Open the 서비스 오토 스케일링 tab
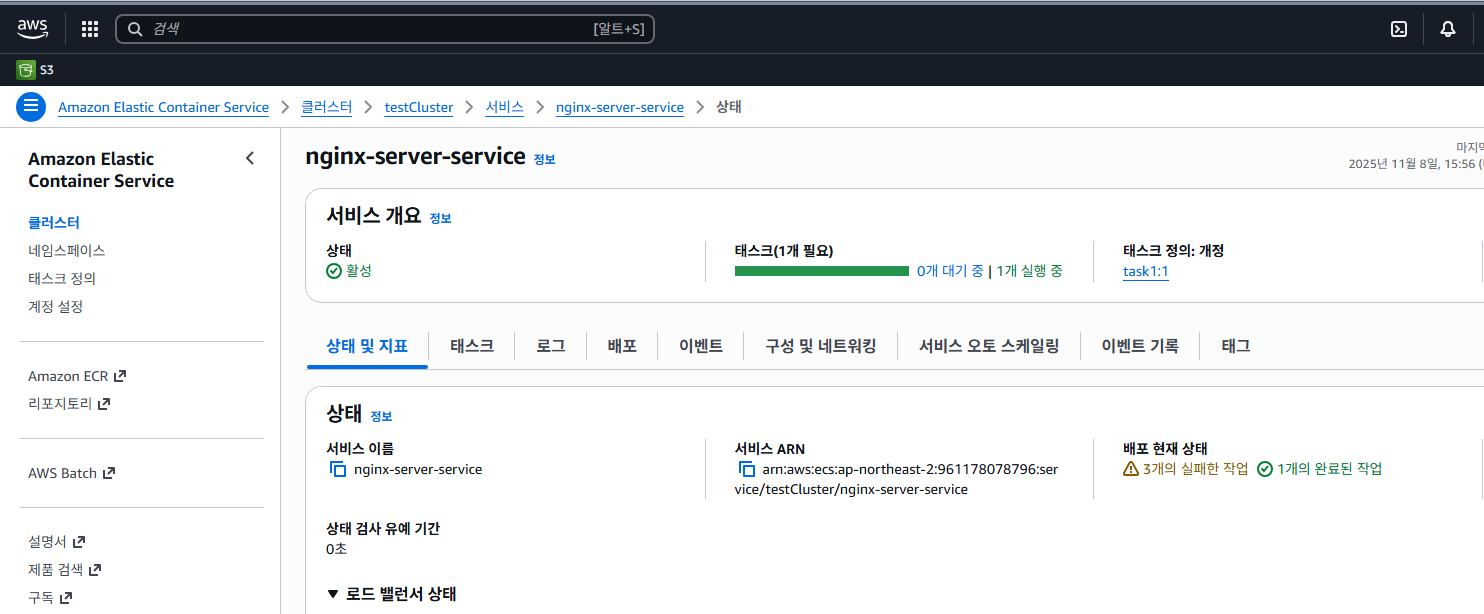The width and height of the screenshot is (1484, 614). pos(989,346)
